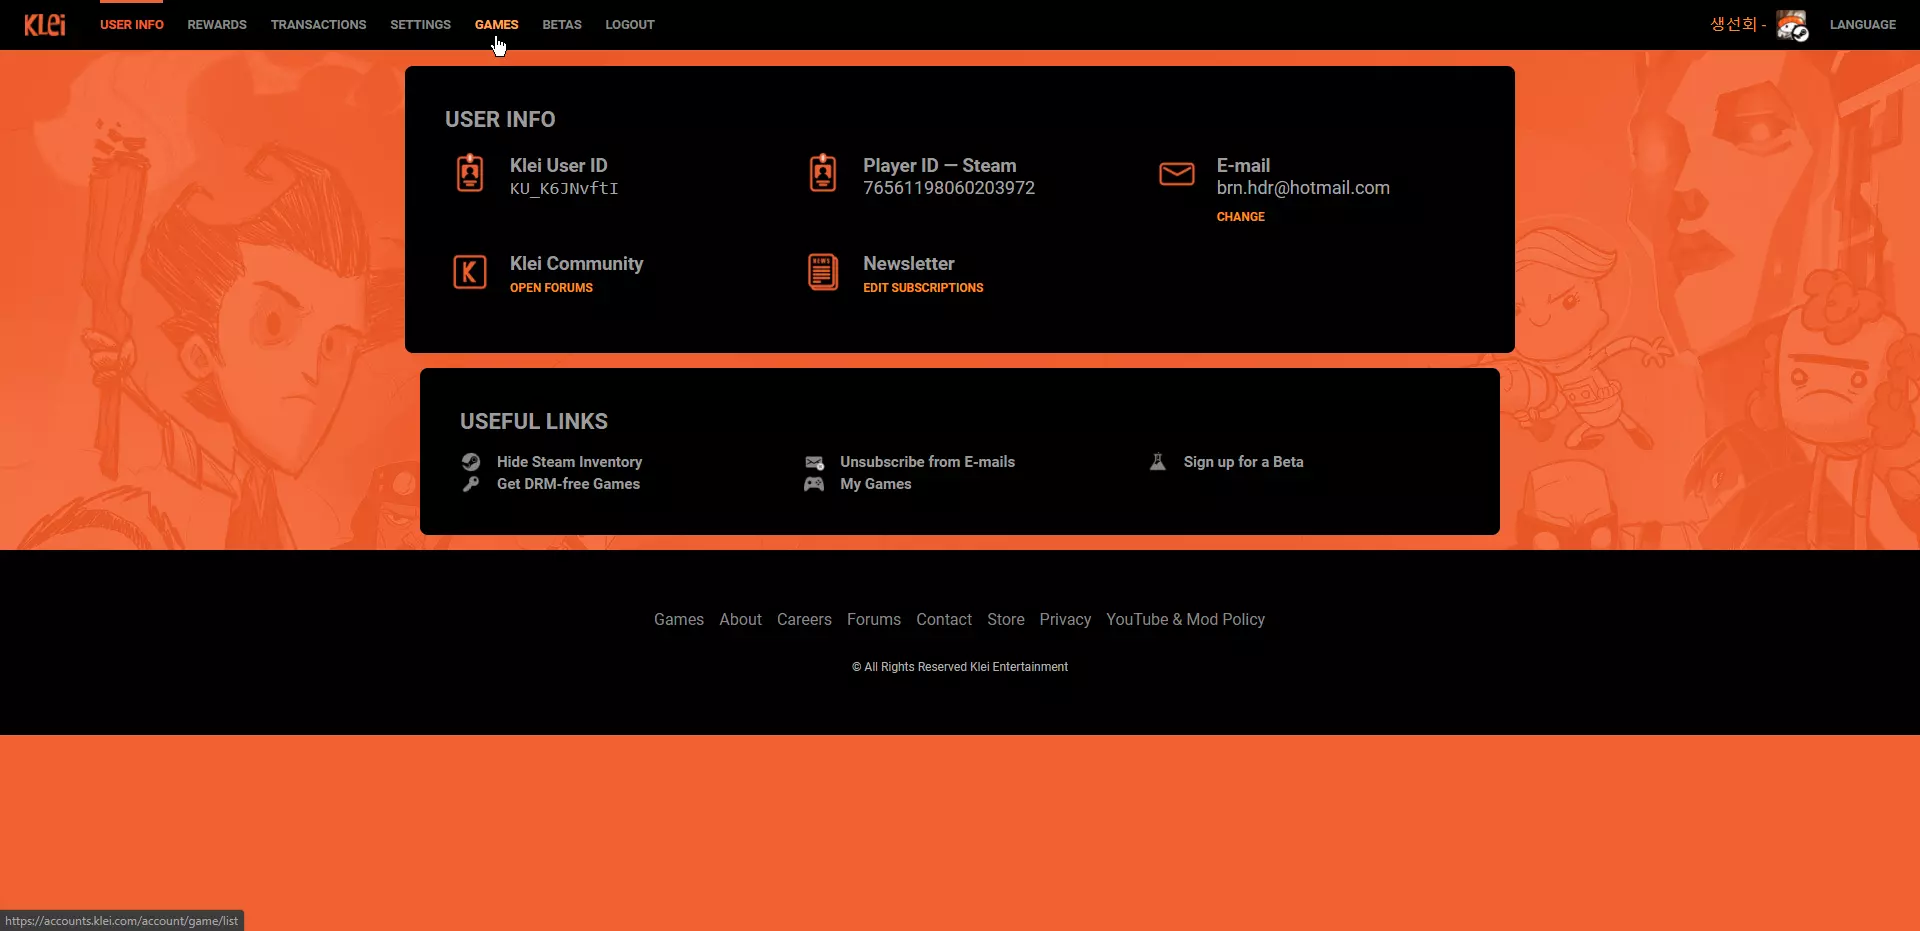Click the Hide Steam Inventory link
Image resolution: width=1920 pixels, height=931 pixels.
click(570, 462)
